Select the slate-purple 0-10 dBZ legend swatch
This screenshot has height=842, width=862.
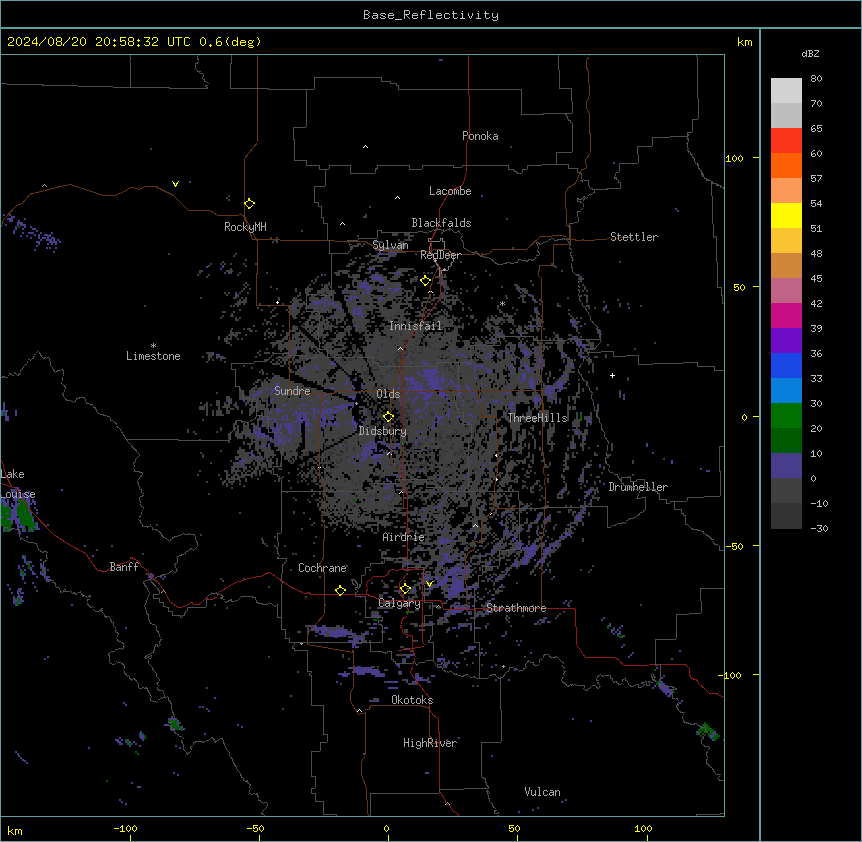786,466
